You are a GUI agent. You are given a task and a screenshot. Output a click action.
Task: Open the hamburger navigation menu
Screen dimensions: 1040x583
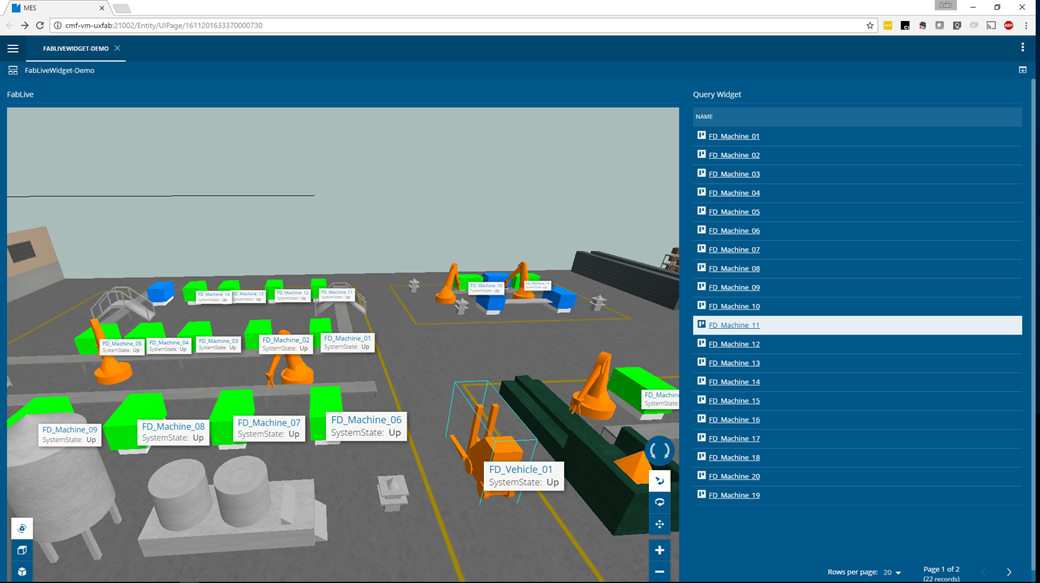[x=13, y=48]
